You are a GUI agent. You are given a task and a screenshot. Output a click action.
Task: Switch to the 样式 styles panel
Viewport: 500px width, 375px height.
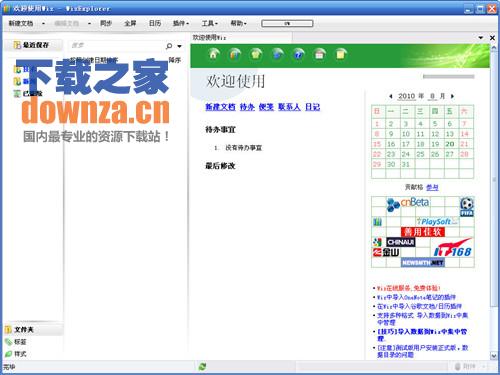pos(16,354)
